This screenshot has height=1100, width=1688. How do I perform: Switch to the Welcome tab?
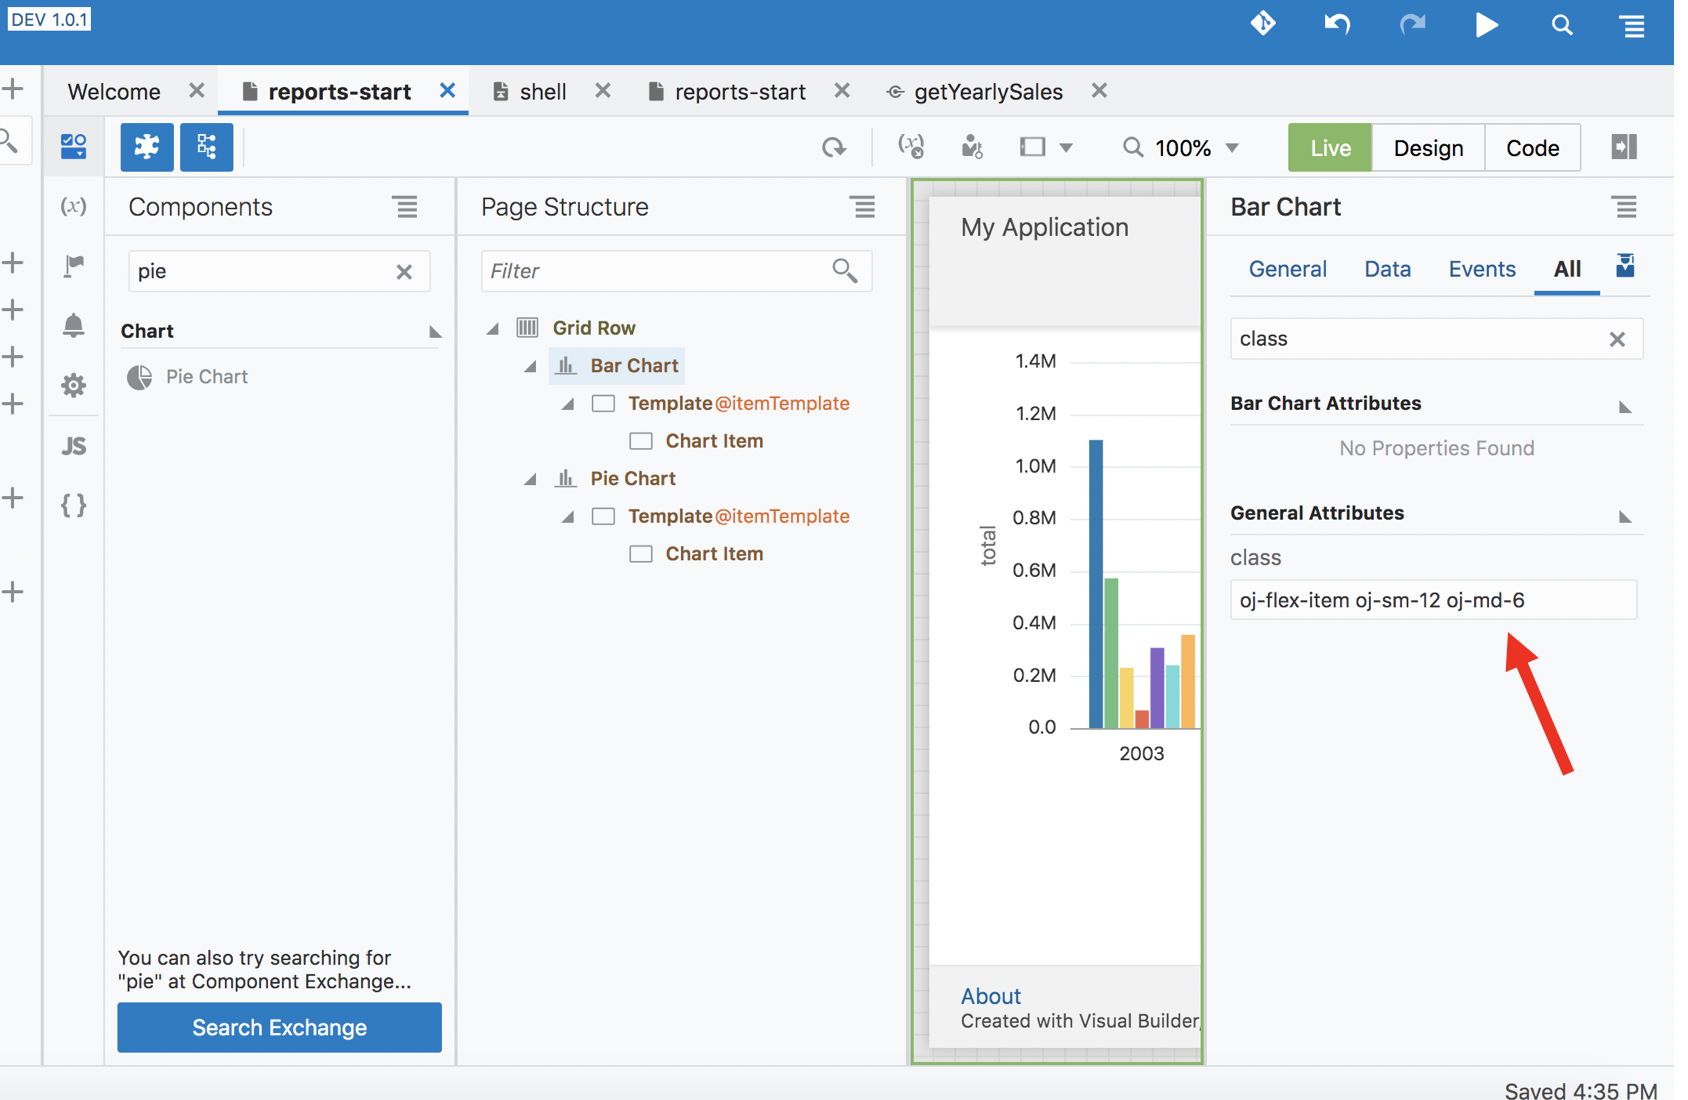[114, 92]
